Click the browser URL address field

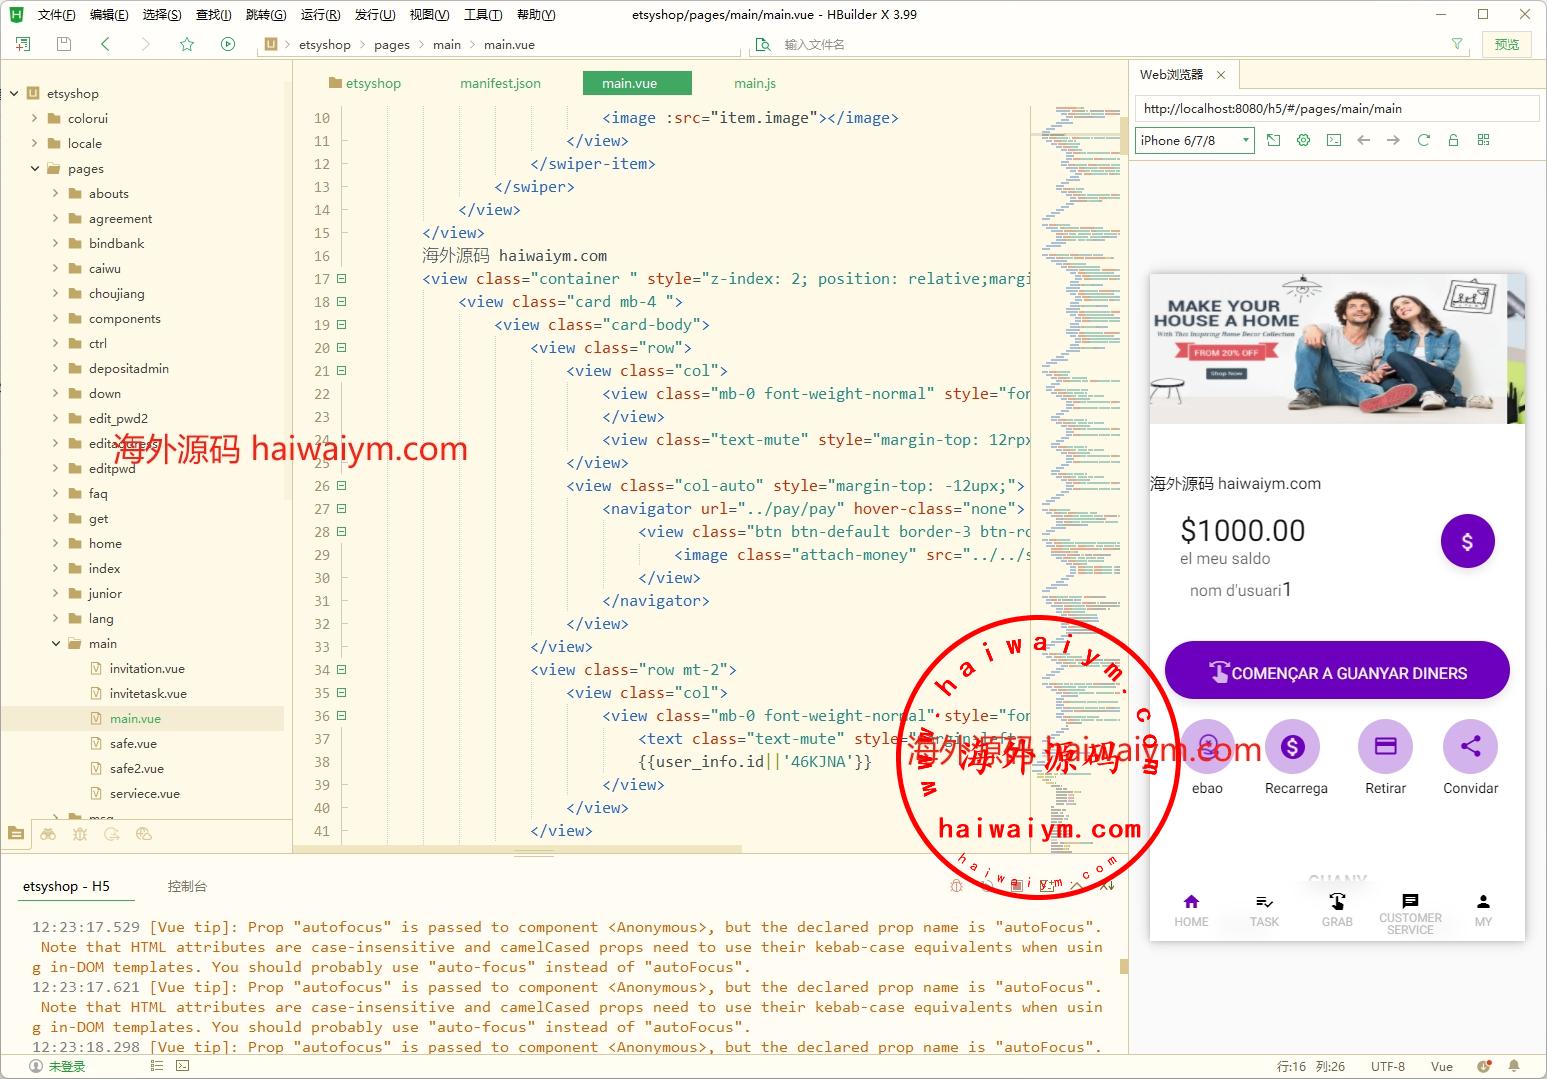coord(1336,108)
